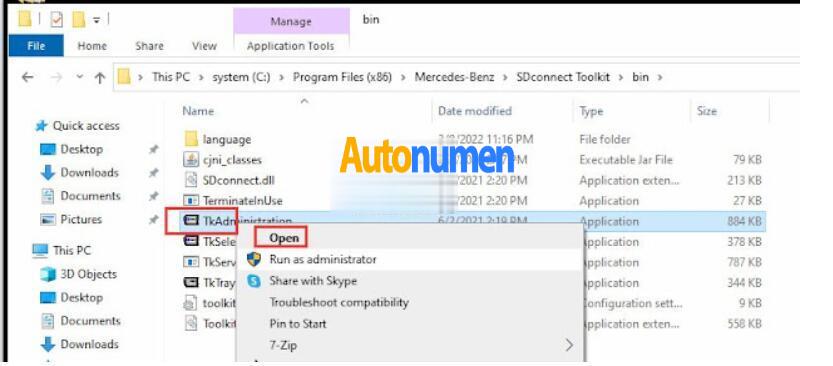Open the Application Tools tab

point(291,46)
